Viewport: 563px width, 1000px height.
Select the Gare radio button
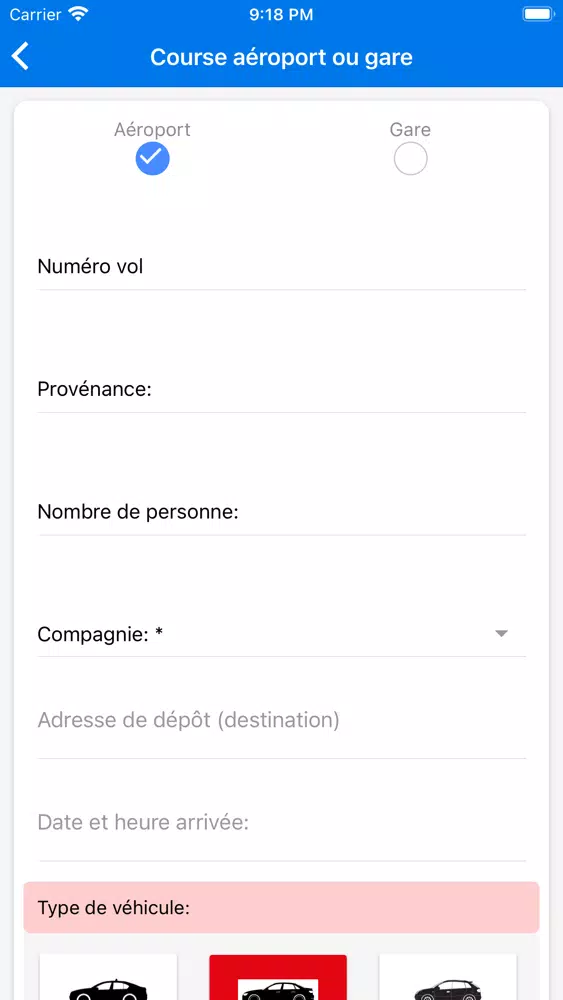pos(411,159)
